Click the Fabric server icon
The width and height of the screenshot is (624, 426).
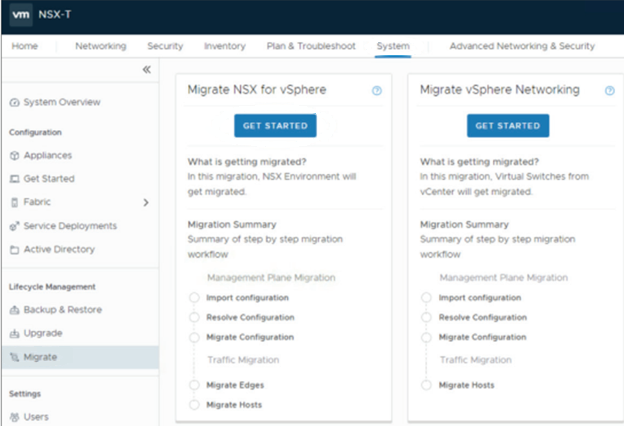click(14, 202)
